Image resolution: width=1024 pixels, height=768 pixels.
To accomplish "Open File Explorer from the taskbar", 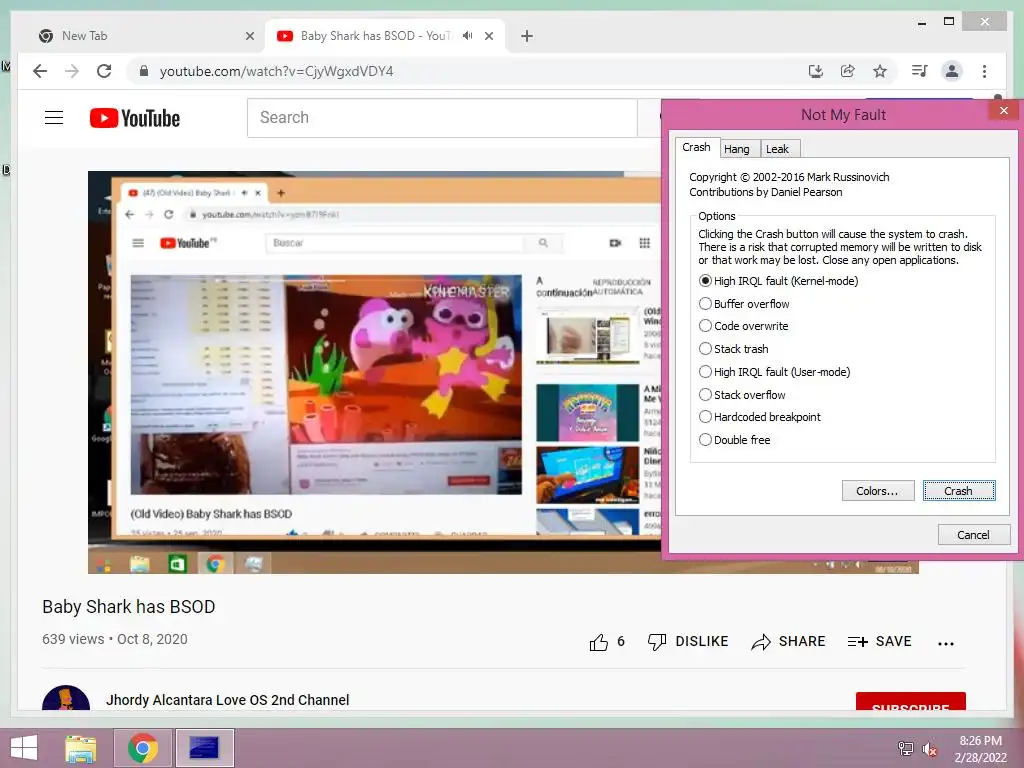I will pos(81,748).
